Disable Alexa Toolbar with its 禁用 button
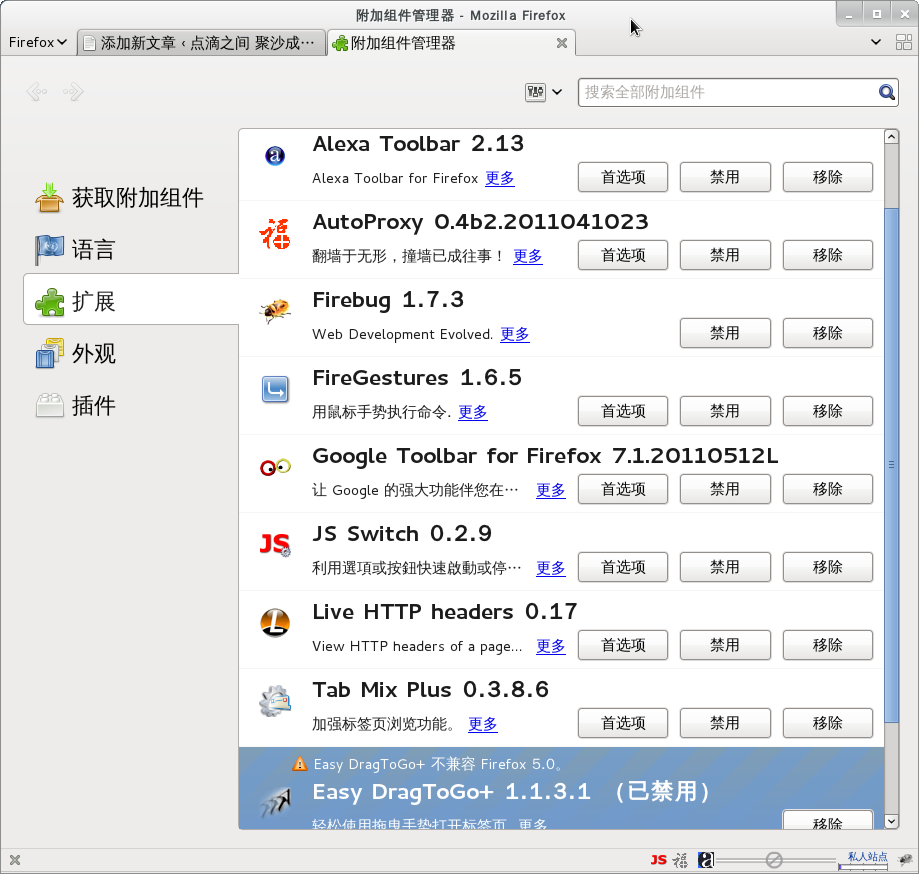The image size is (919, 874). pyautogui.click(x=725, y=177)
